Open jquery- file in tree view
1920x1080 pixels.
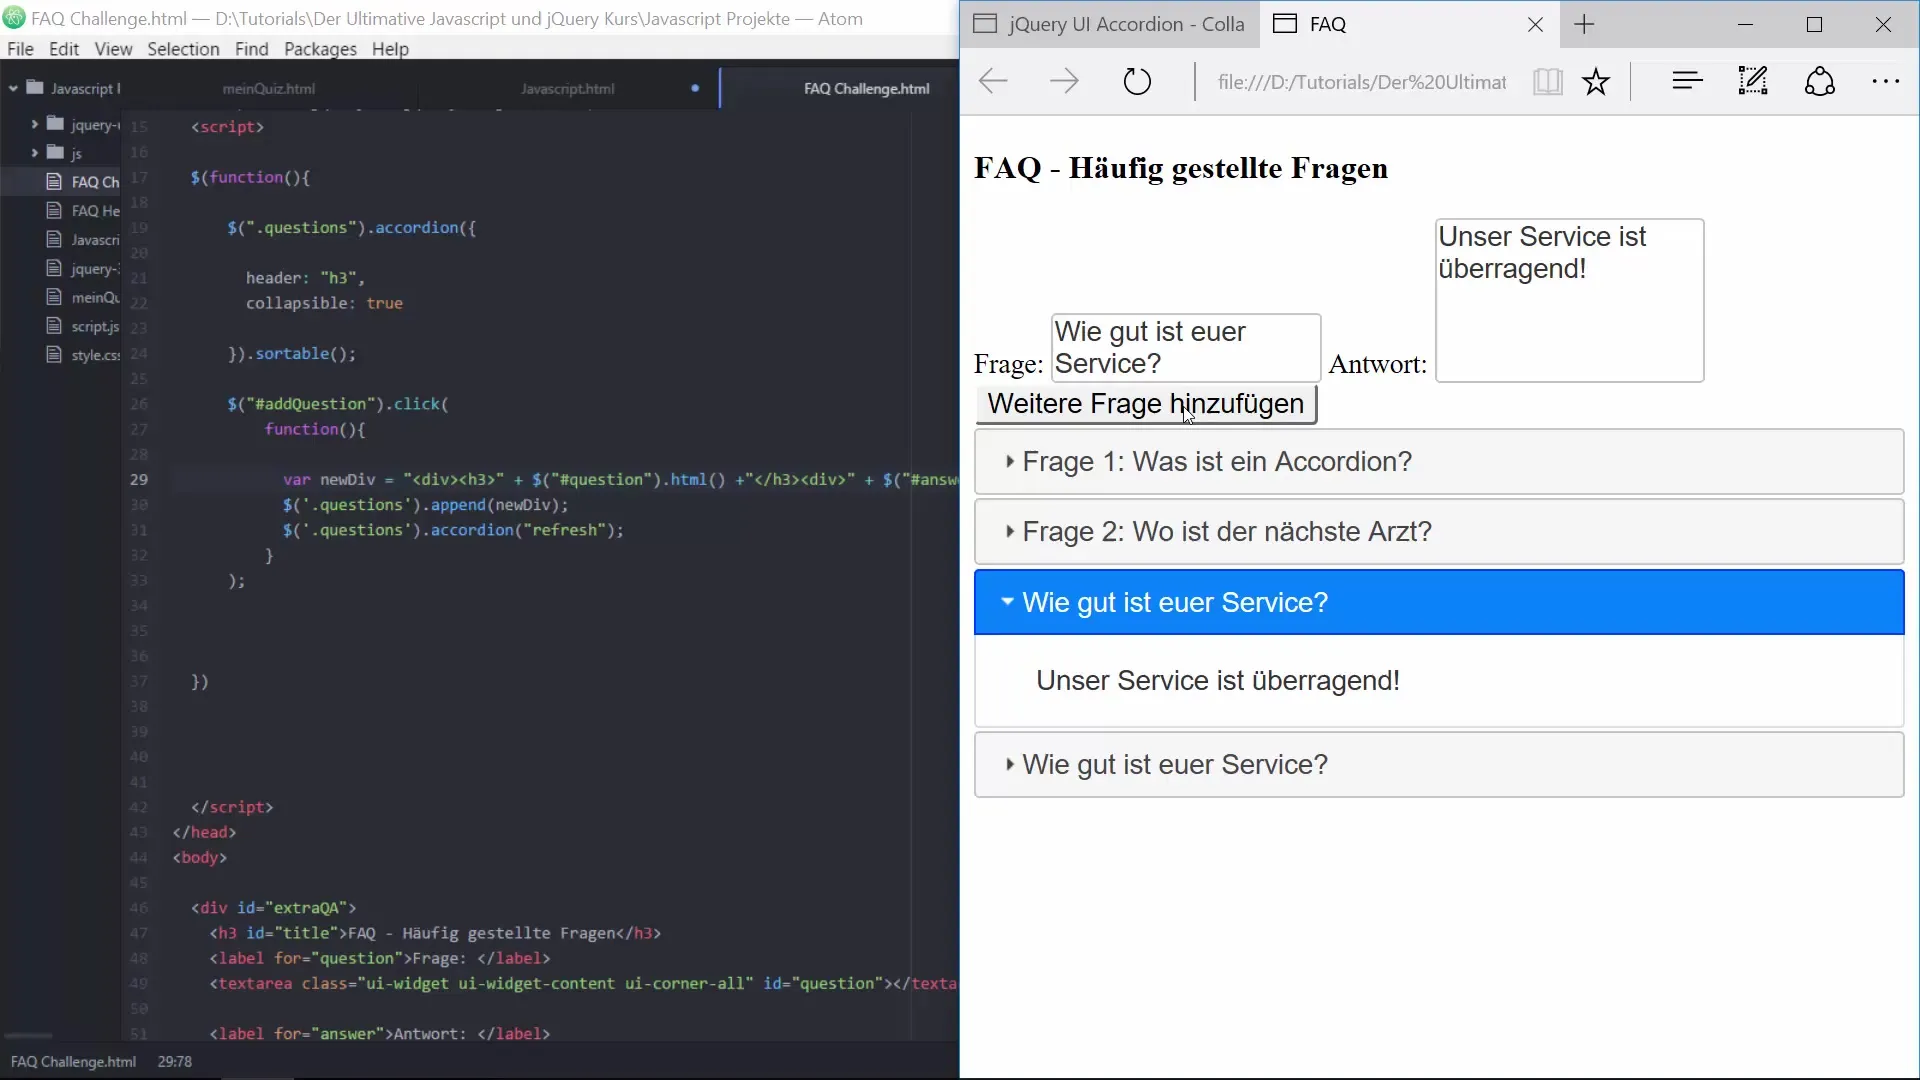(x=95, y=269)
